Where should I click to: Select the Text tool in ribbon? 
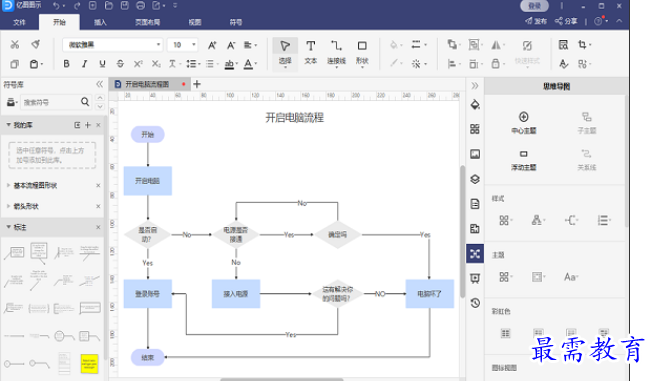311,52
